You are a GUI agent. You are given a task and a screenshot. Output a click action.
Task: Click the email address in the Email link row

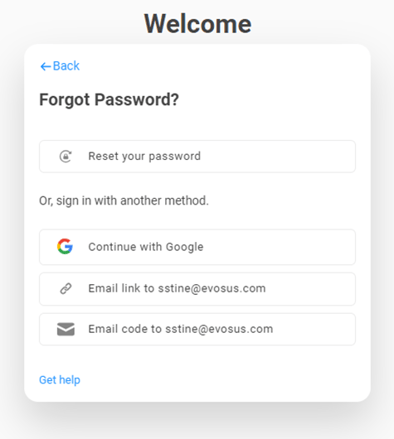click(x=212, y=288)
